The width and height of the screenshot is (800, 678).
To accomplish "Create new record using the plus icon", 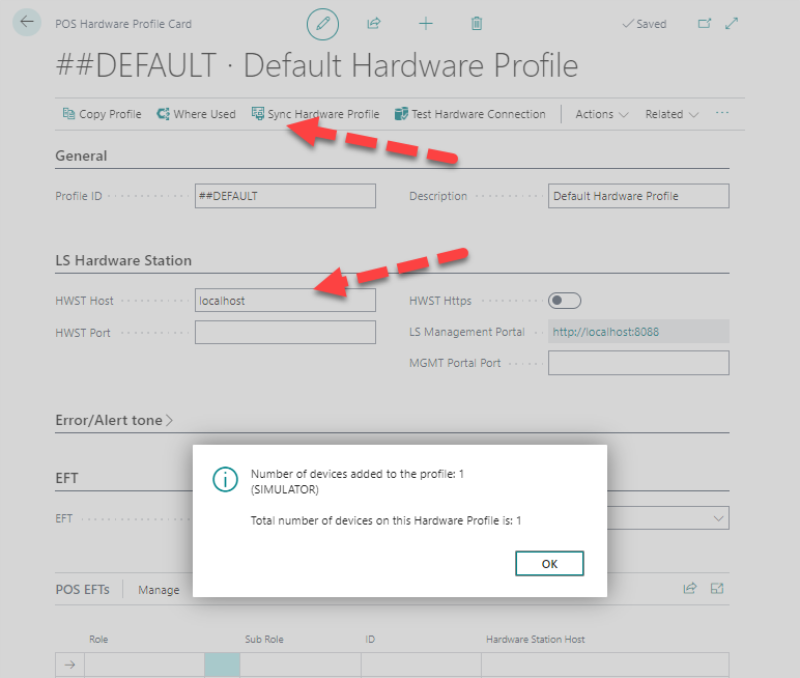I will click(x=425, y=22).
